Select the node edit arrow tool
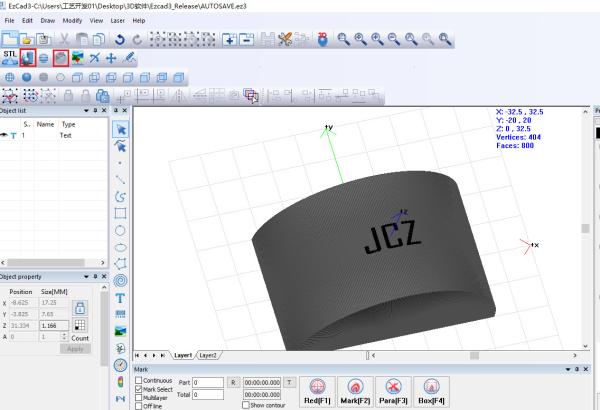The image size is (600, 410). [x=120, y=146]
